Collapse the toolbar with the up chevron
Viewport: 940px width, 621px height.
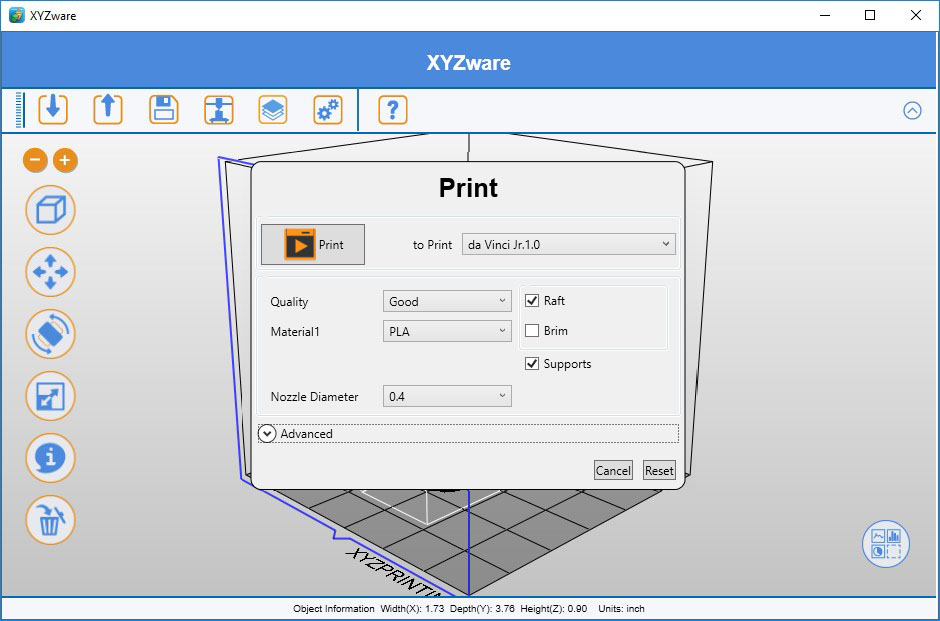pos(912,110)
